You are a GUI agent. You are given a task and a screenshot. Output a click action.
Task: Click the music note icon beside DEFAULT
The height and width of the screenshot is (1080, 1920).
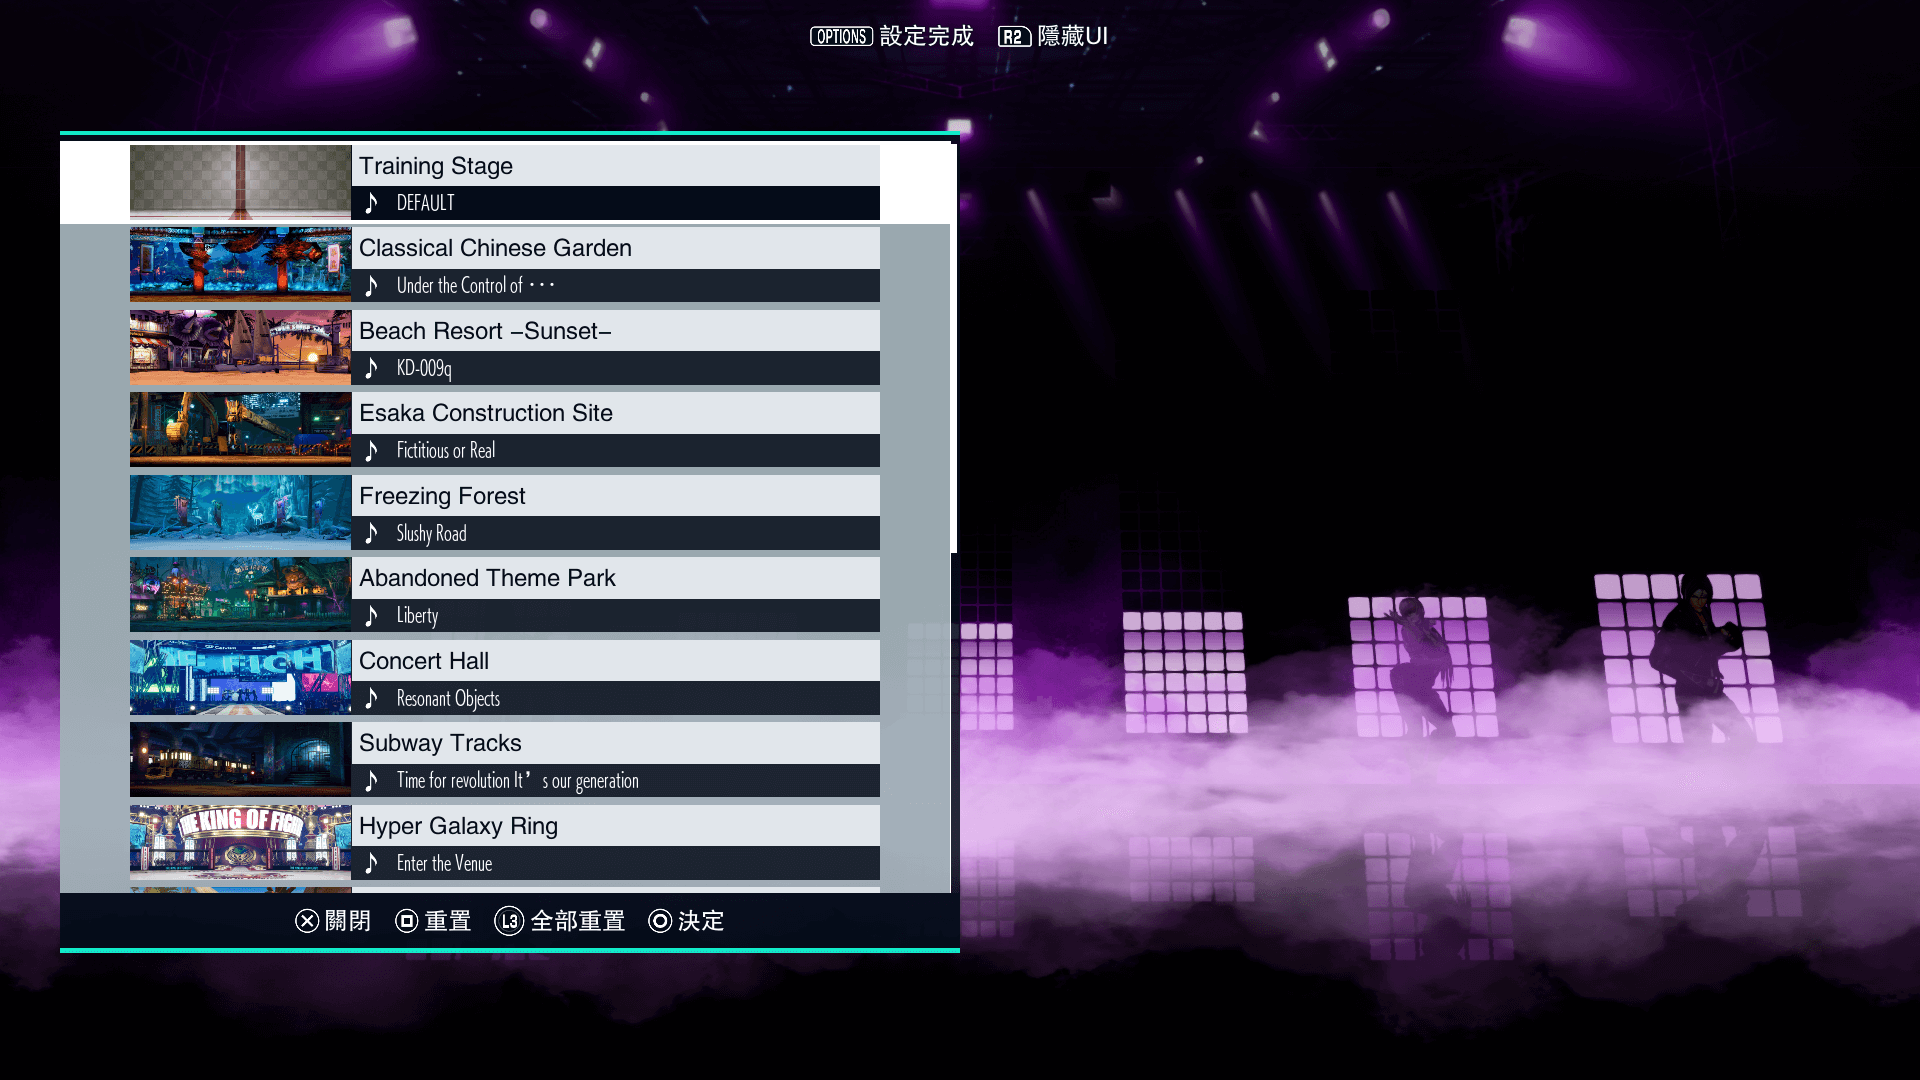(372, 203)
